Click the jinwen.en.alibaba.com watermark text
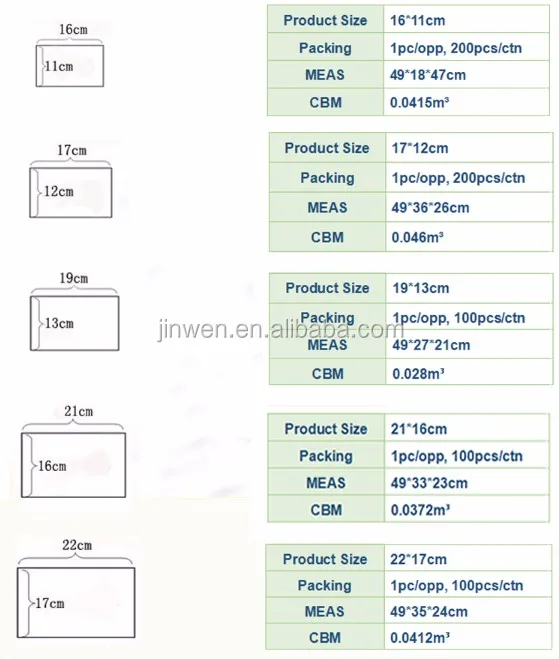The width and height of the screenshot is (559, 659). click(280, 329)
